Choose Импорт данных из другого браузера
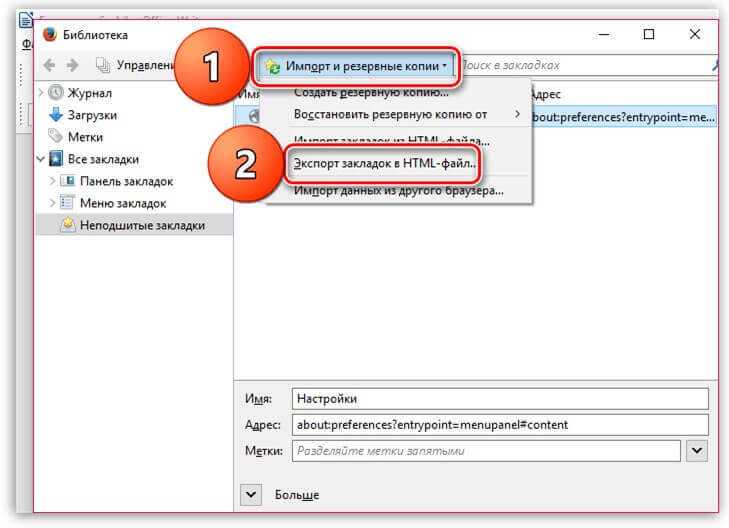 click(x=398, y=191)
